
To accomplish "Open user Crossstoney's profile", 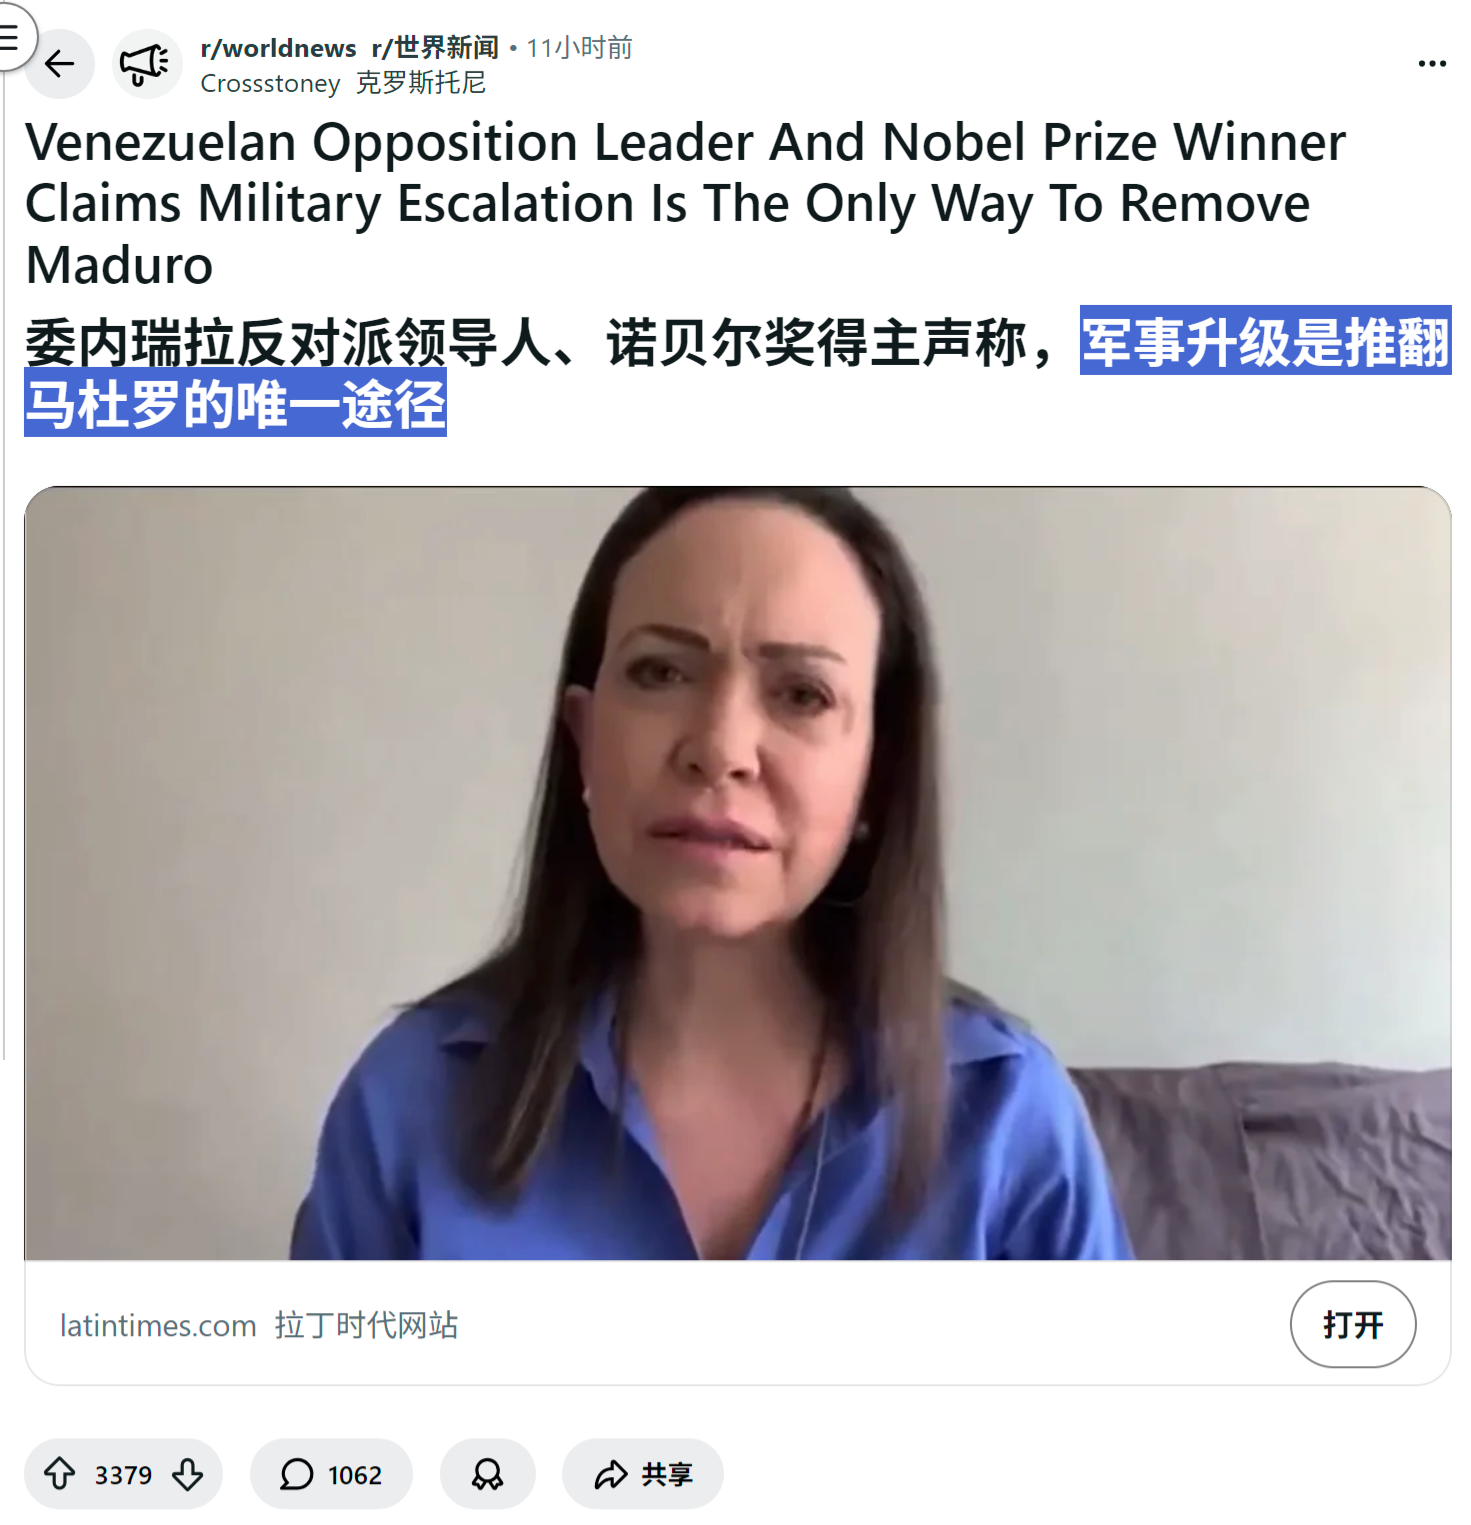I will tap(270, 83).
